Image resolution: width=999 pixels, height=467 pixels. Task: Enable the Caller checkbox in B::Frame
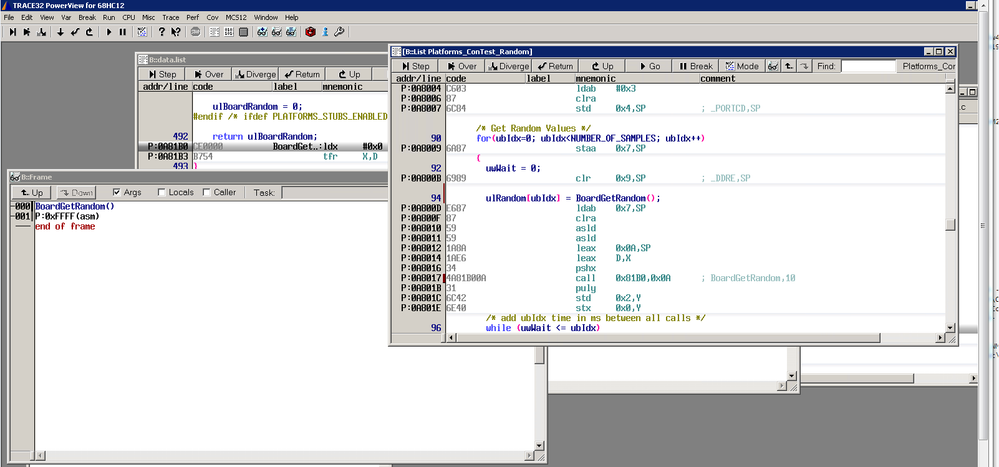pos(206,192)
